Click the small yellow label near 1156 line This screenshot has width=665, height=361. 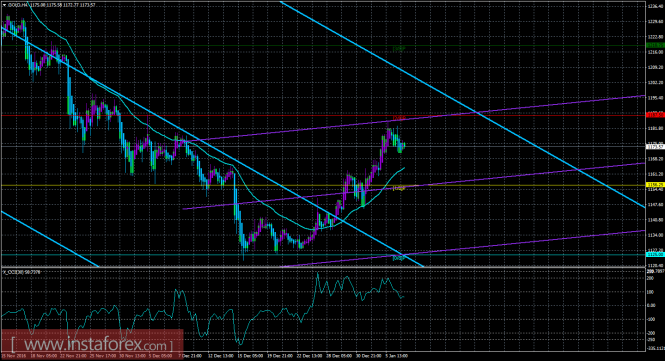399,188
